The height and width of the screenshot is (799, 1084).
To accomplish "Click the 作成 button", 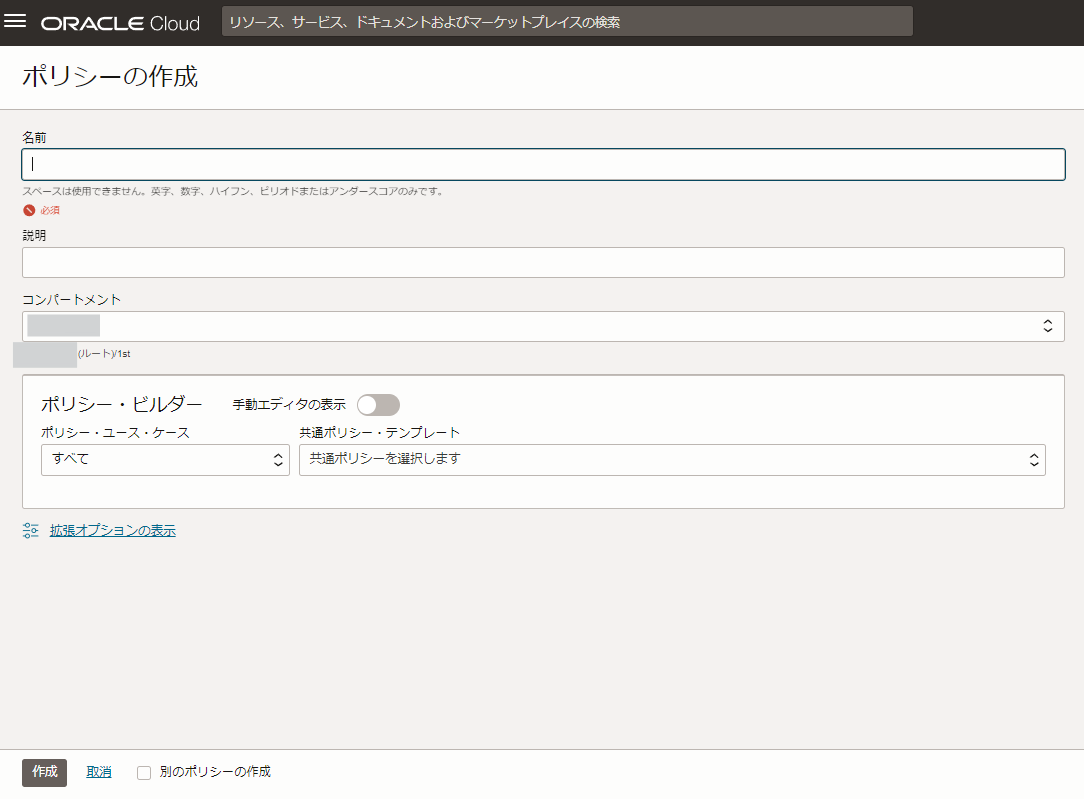I will (44, 773).
